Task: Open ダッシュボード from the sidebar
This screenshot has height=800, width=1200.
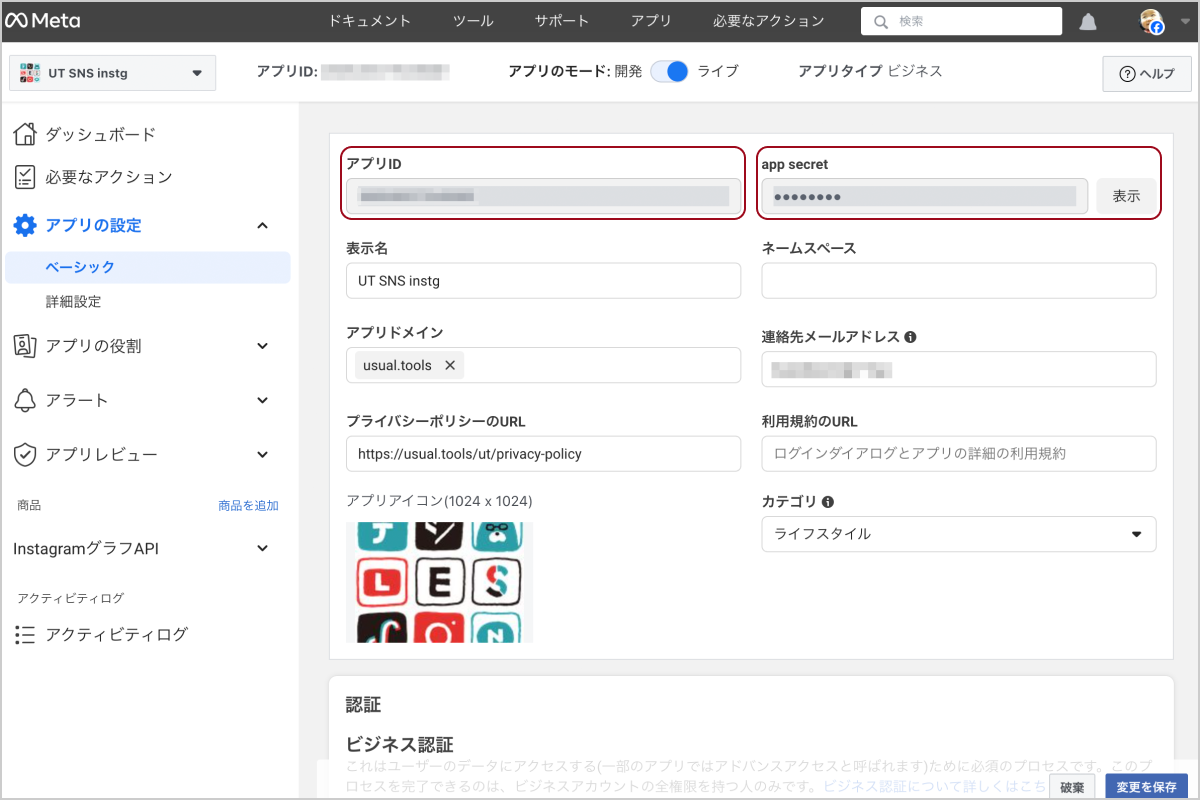Action: [x=100, y=134]
